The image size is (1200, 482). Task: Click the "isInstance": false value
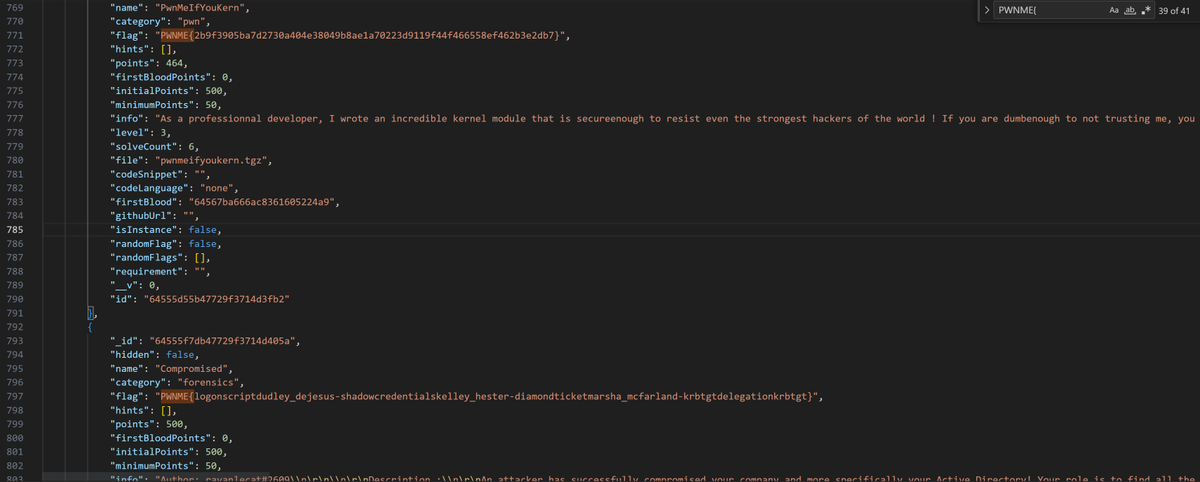[204, 229]
